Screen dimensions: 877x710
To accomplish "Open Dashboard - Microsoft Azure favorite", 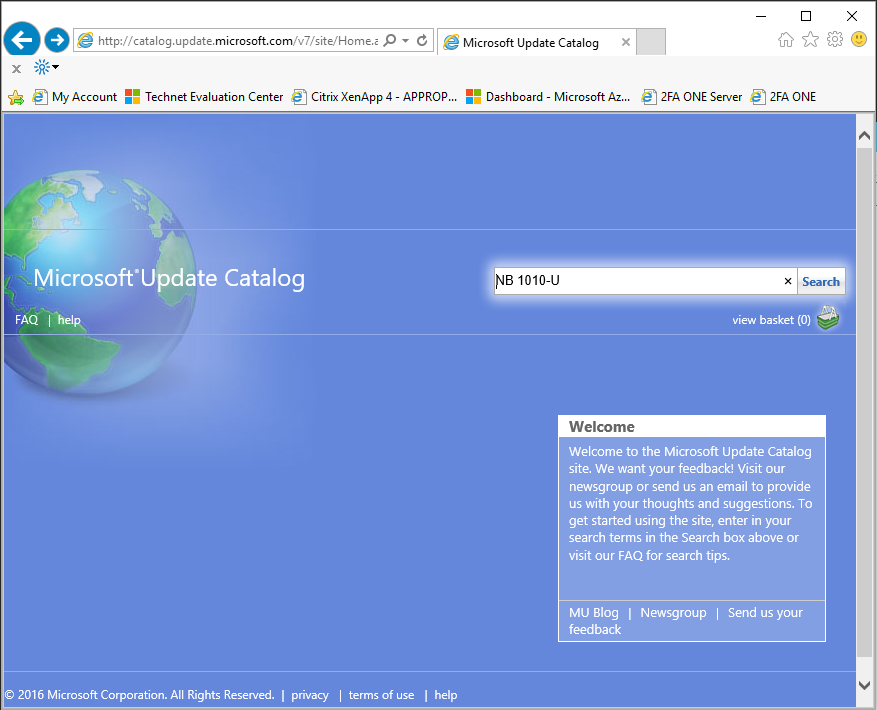I will pyautogui.click(x=548, y=97).
